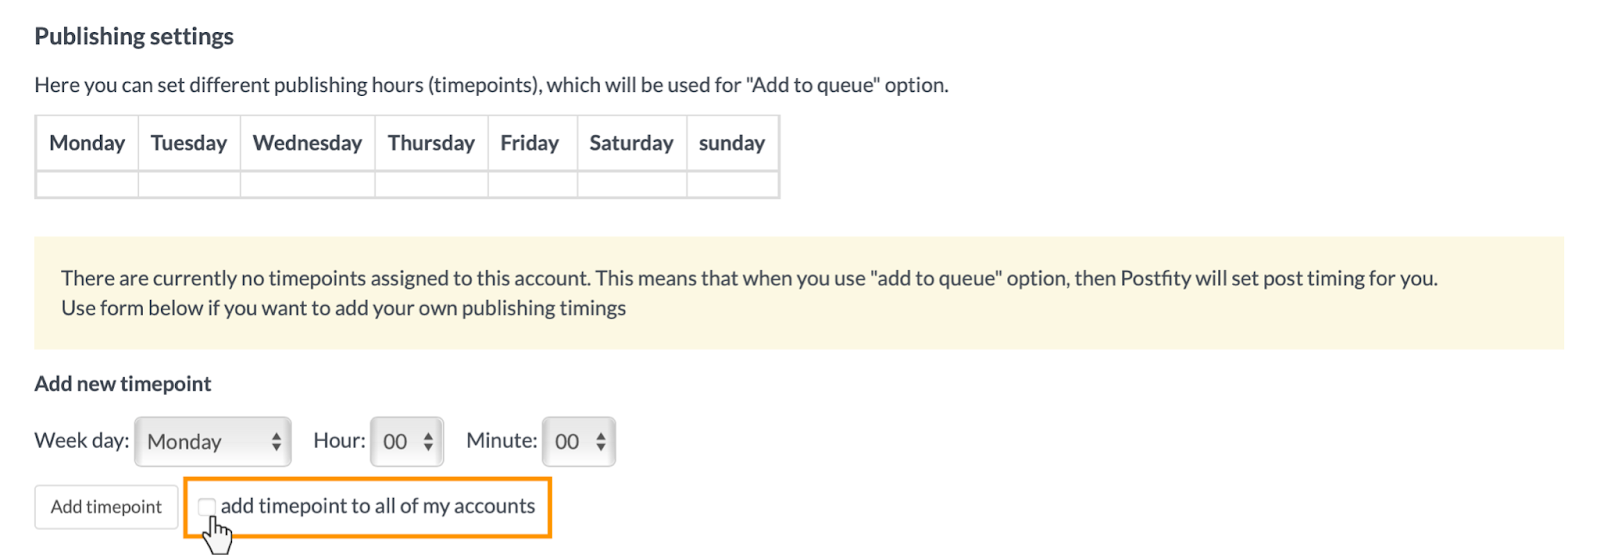Select the Monday column header
Image resolution: width=1600 pixels, height=555 pixels.
pyautogui.click(x=87, y=143)
